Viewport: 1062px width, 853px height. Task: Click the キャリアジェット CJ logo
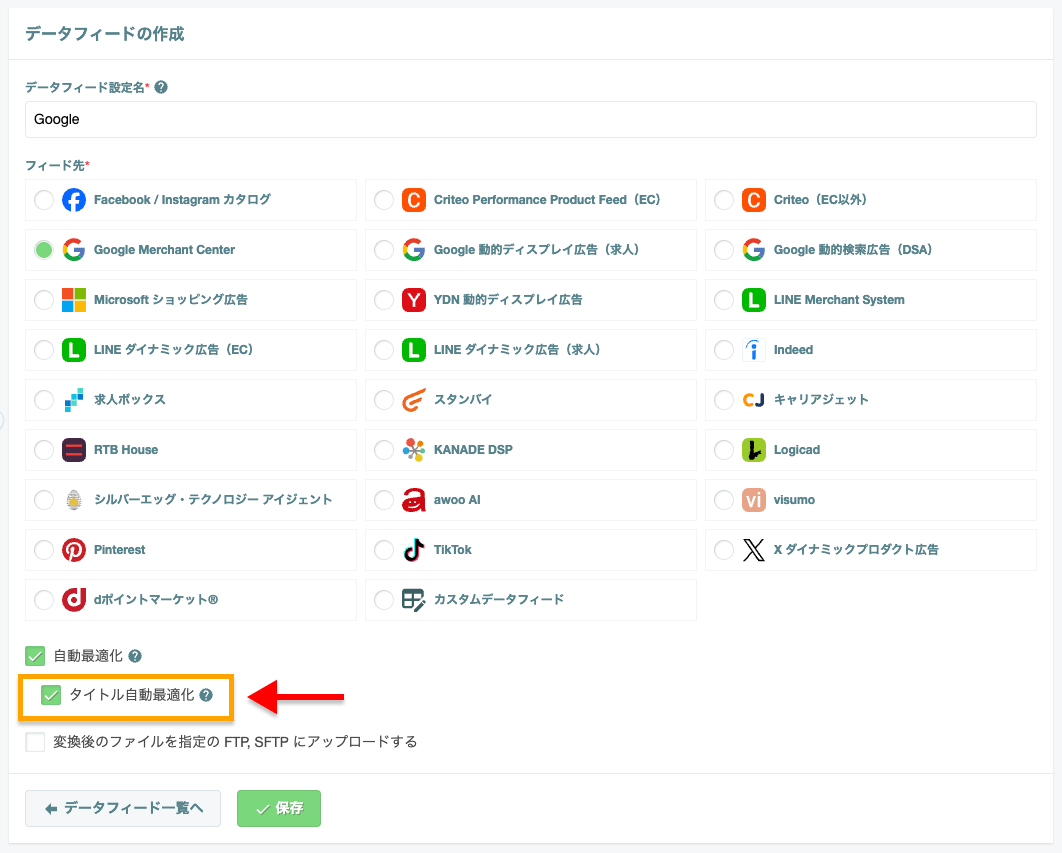click(754, 400)
